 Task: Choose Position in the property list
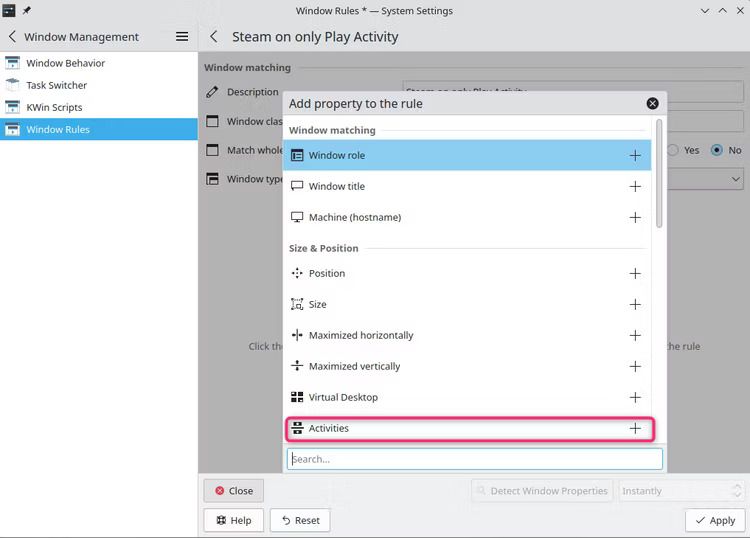point(467,274)
